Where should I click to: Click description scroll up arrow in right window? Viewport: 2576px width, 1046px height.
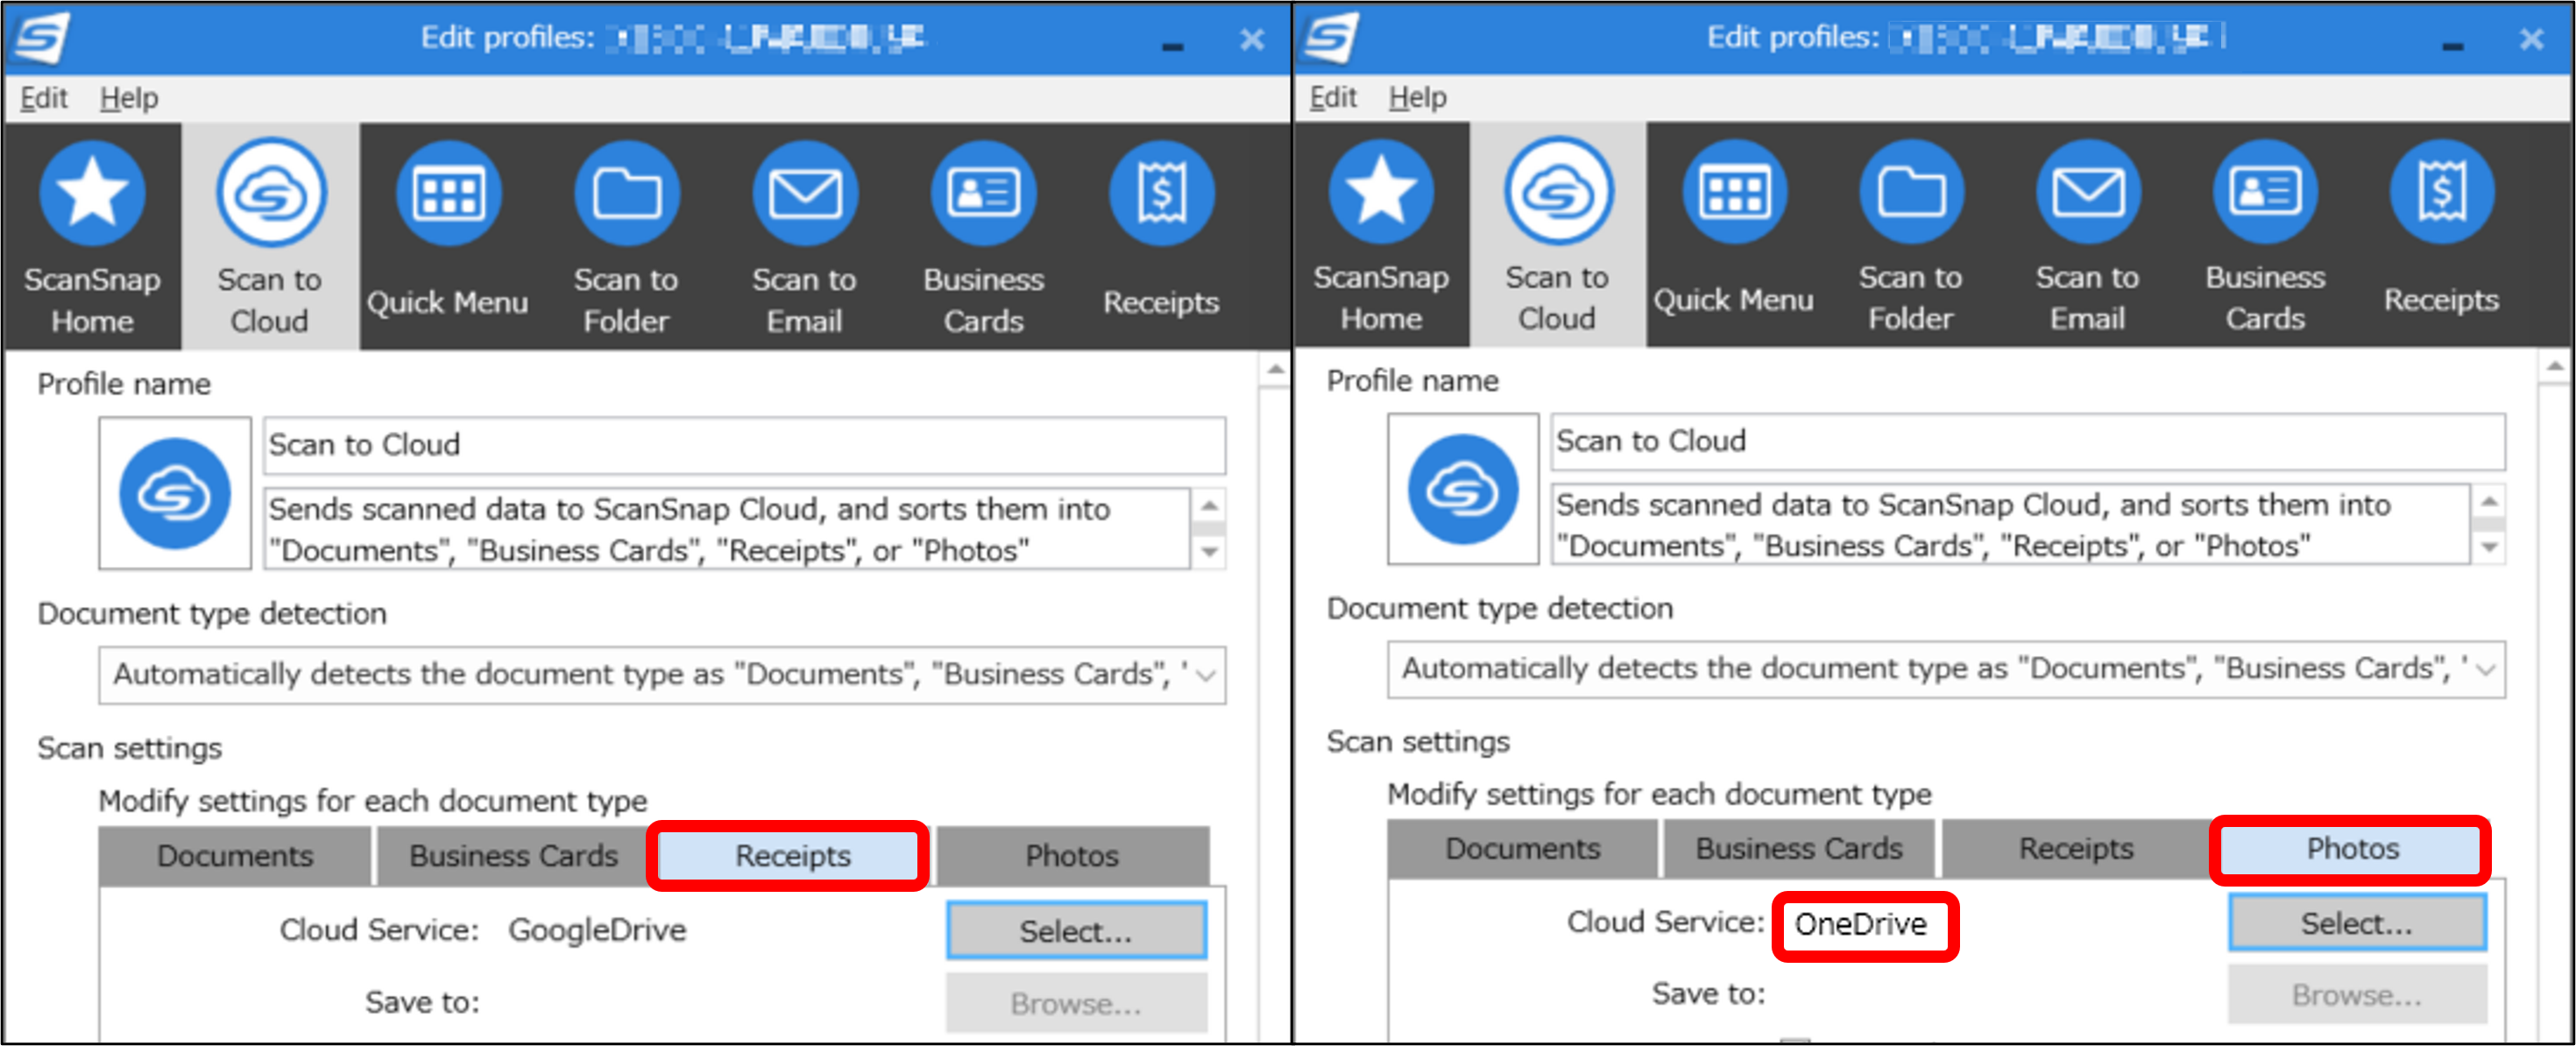pyautogui.click(x=2489, y=502)
